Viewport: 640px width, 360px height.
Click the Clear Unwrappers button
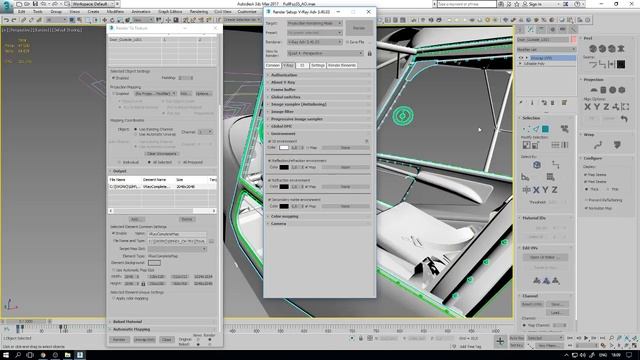click(x=162, y=154)
